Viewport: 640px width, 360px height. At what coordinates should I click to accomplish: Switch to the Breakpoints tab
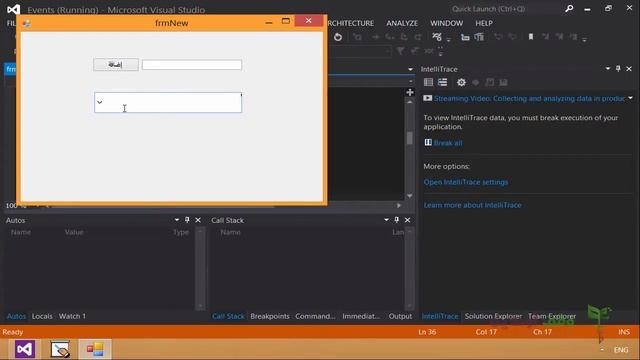270,316
